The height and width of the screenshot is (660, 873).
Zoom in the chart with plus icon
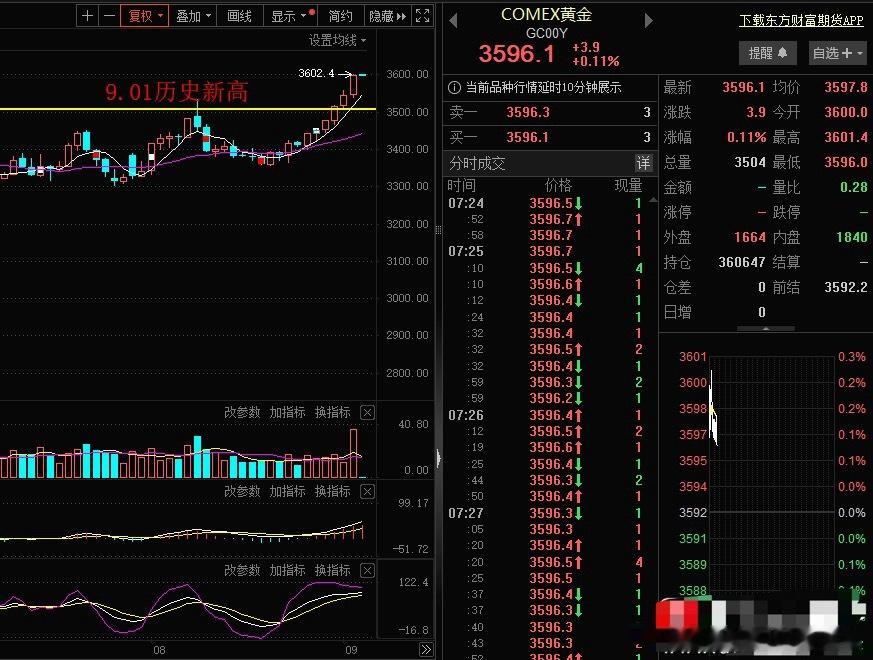[x=87, y=16]
